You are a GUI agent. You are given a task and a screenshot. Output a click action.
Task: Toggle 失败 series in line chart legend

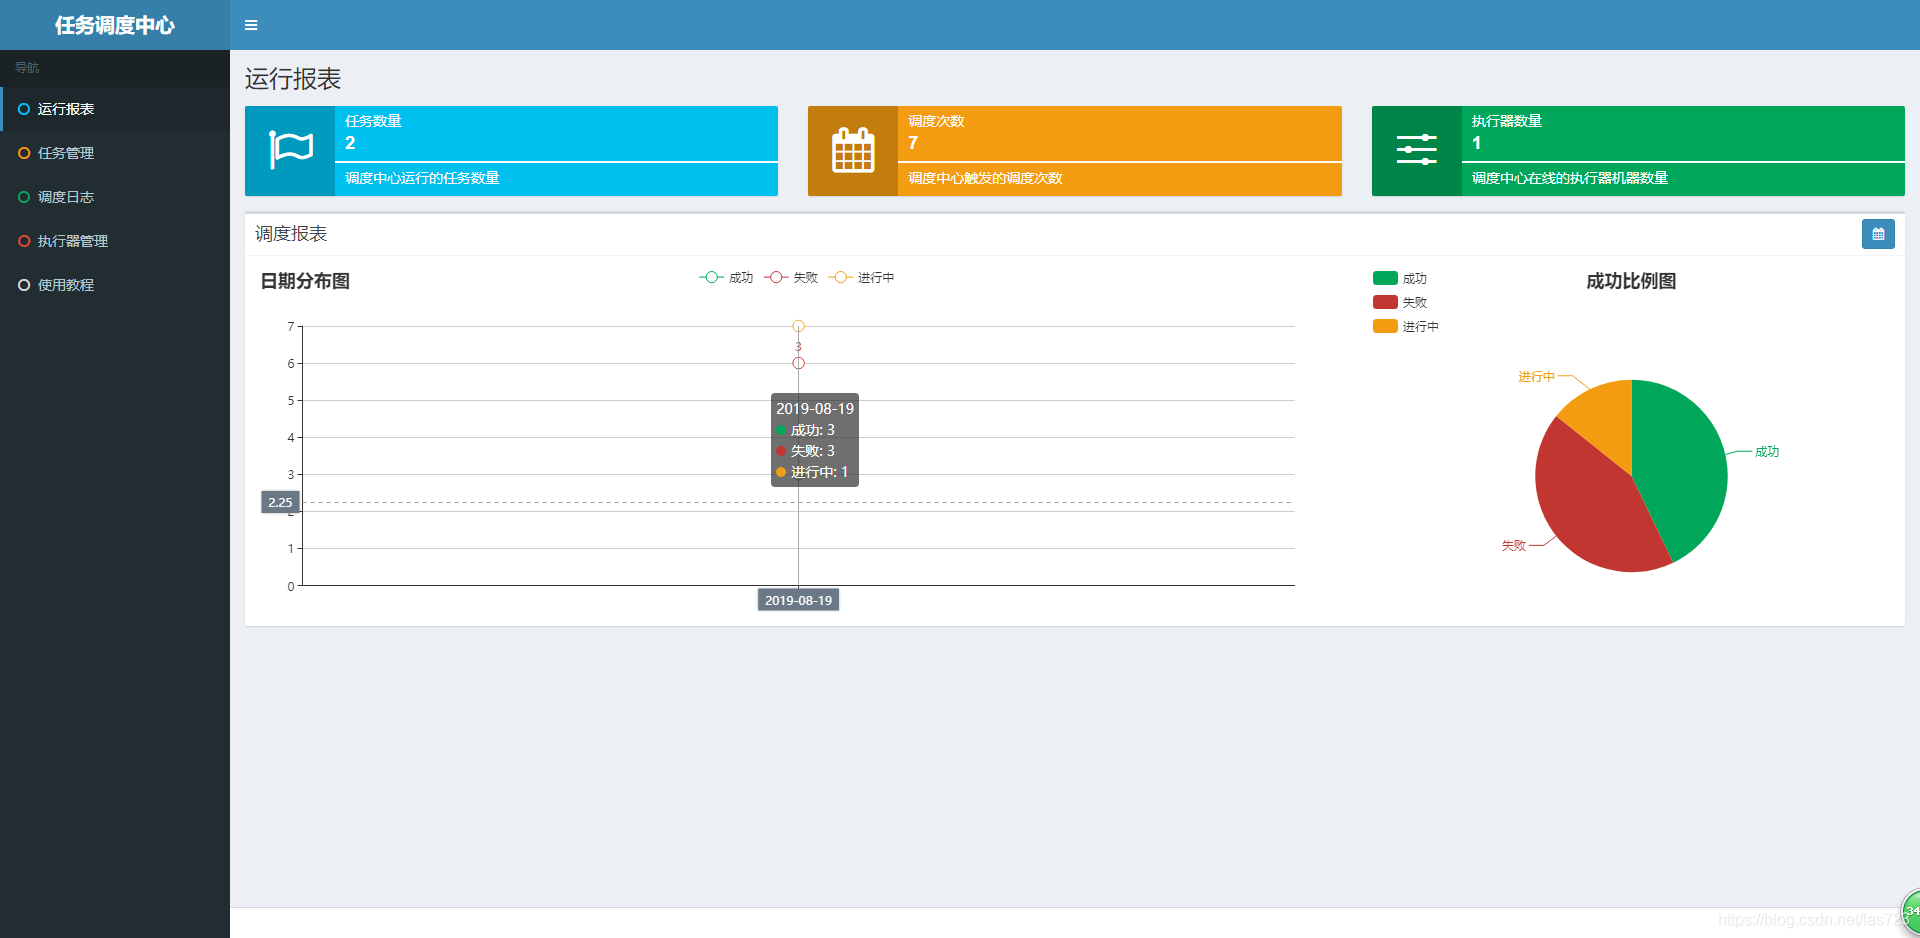(791, 278)
